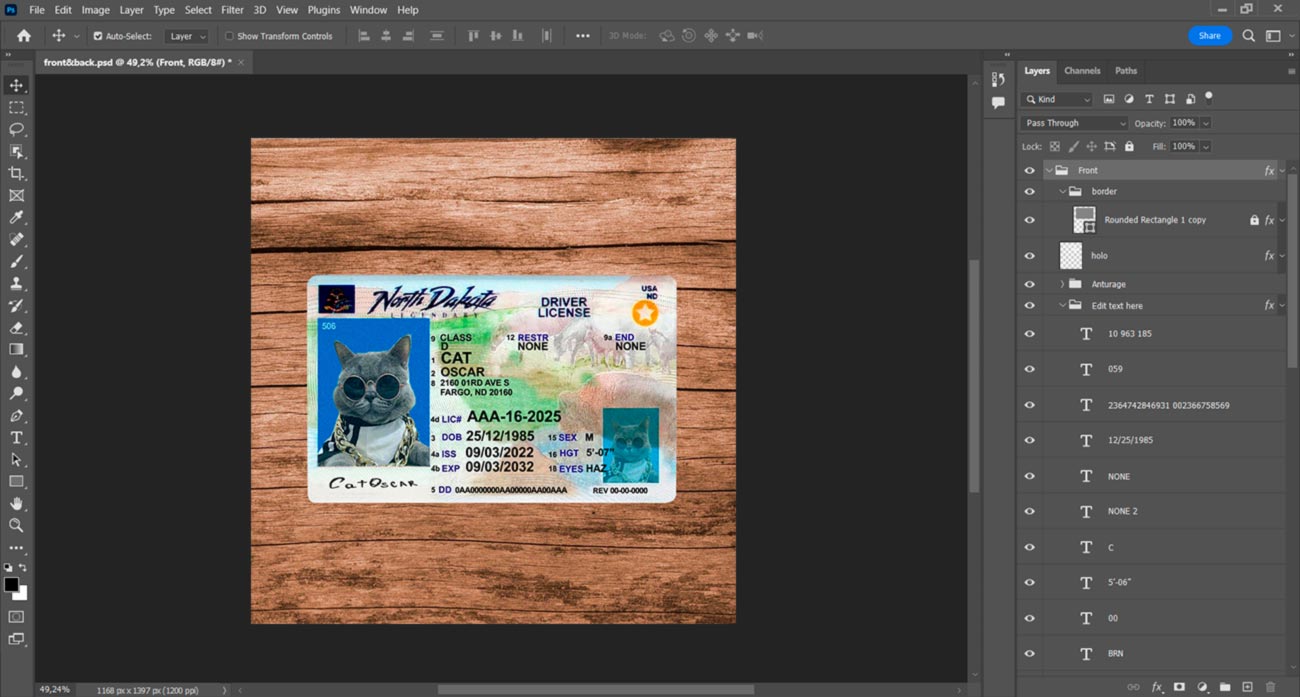Select the Zoom tool
Viewport: 1300px width, 697px height.
pos(16,525)
